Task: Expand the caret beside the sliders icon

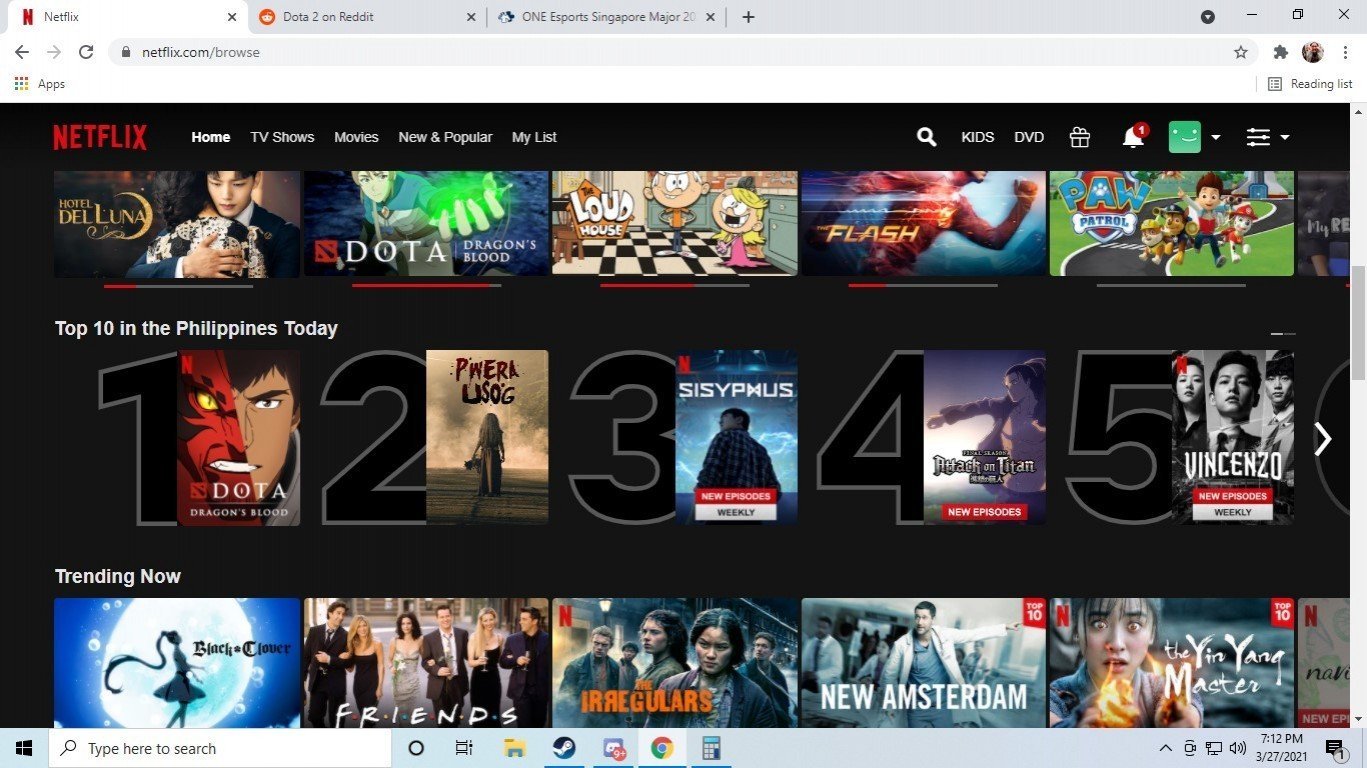Action: point(1285,138)
